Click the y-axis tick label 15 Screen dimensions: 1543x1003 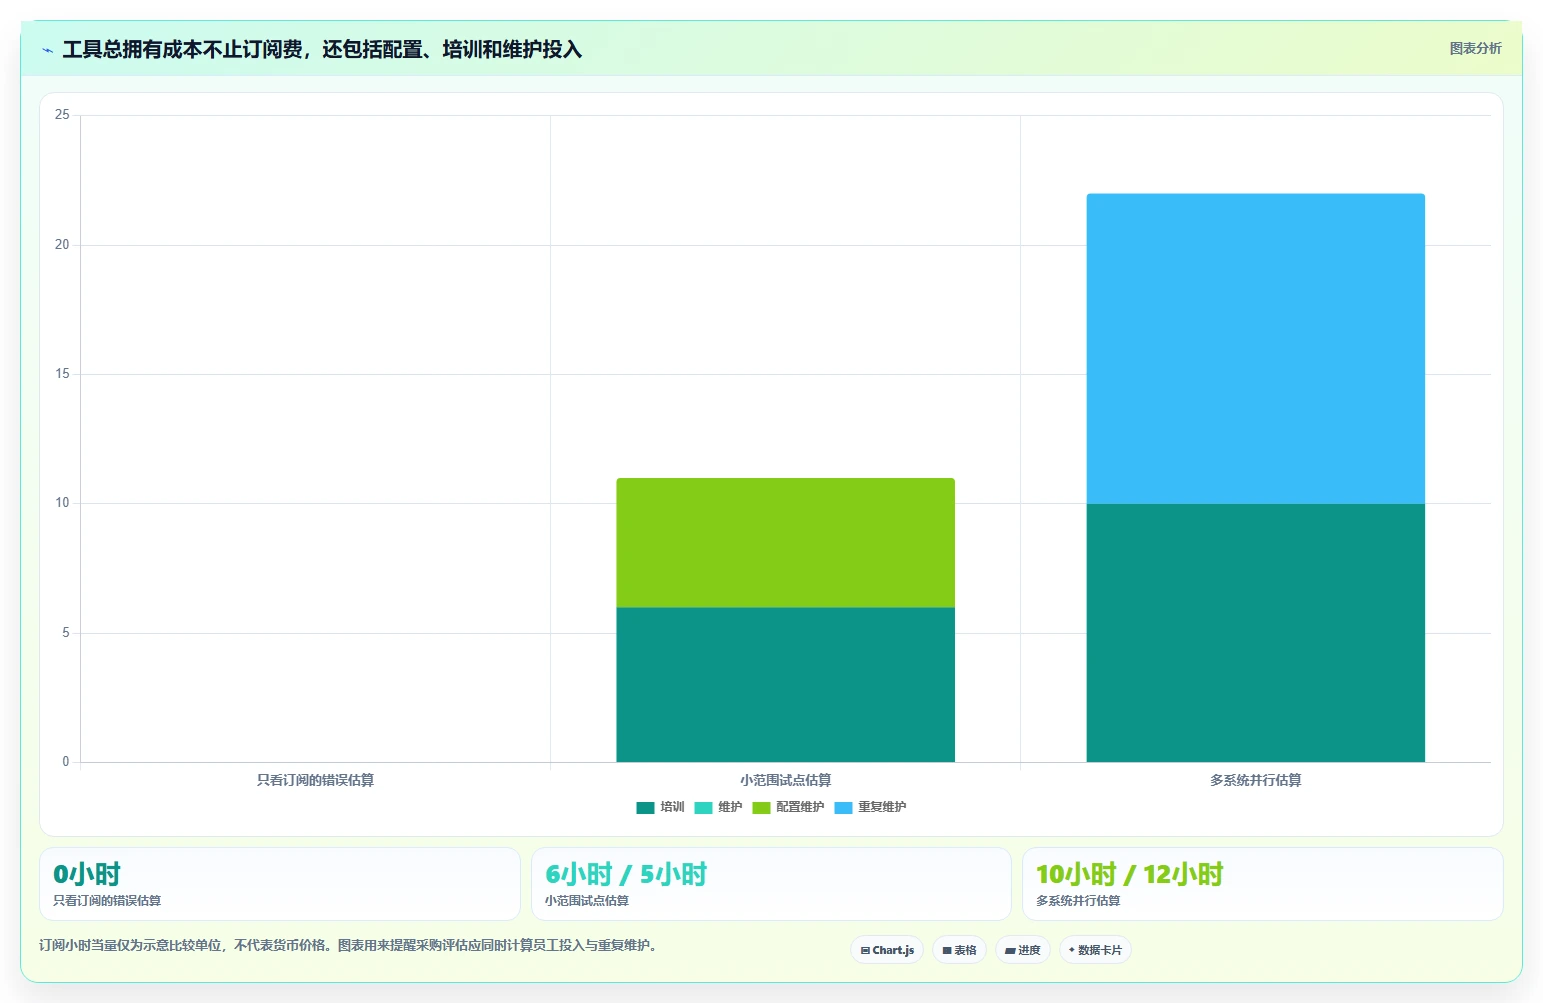click(x=62, y=374)
